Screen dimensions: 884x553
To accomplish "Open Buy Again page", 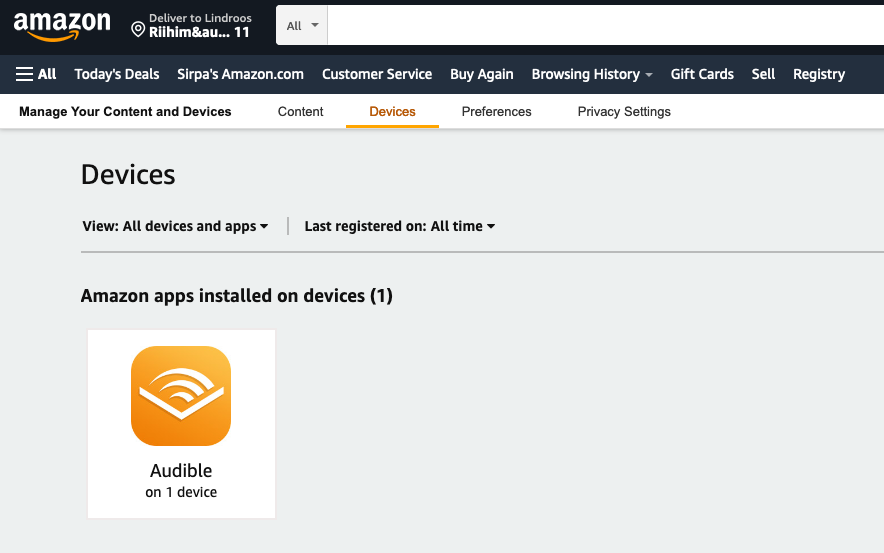I will pos(481,74).
